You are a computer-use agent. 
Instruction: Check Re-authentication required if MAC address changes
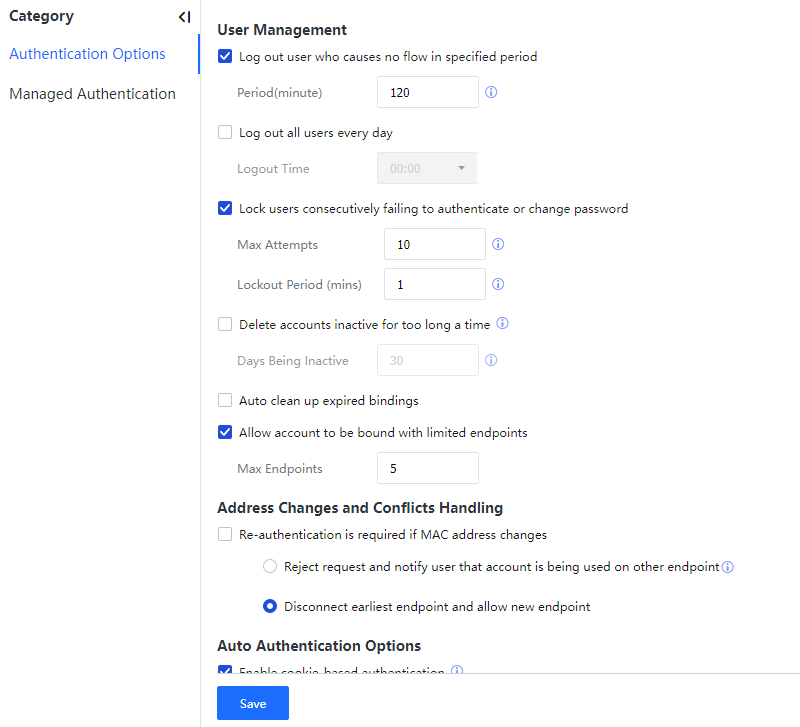pos(225,535)
